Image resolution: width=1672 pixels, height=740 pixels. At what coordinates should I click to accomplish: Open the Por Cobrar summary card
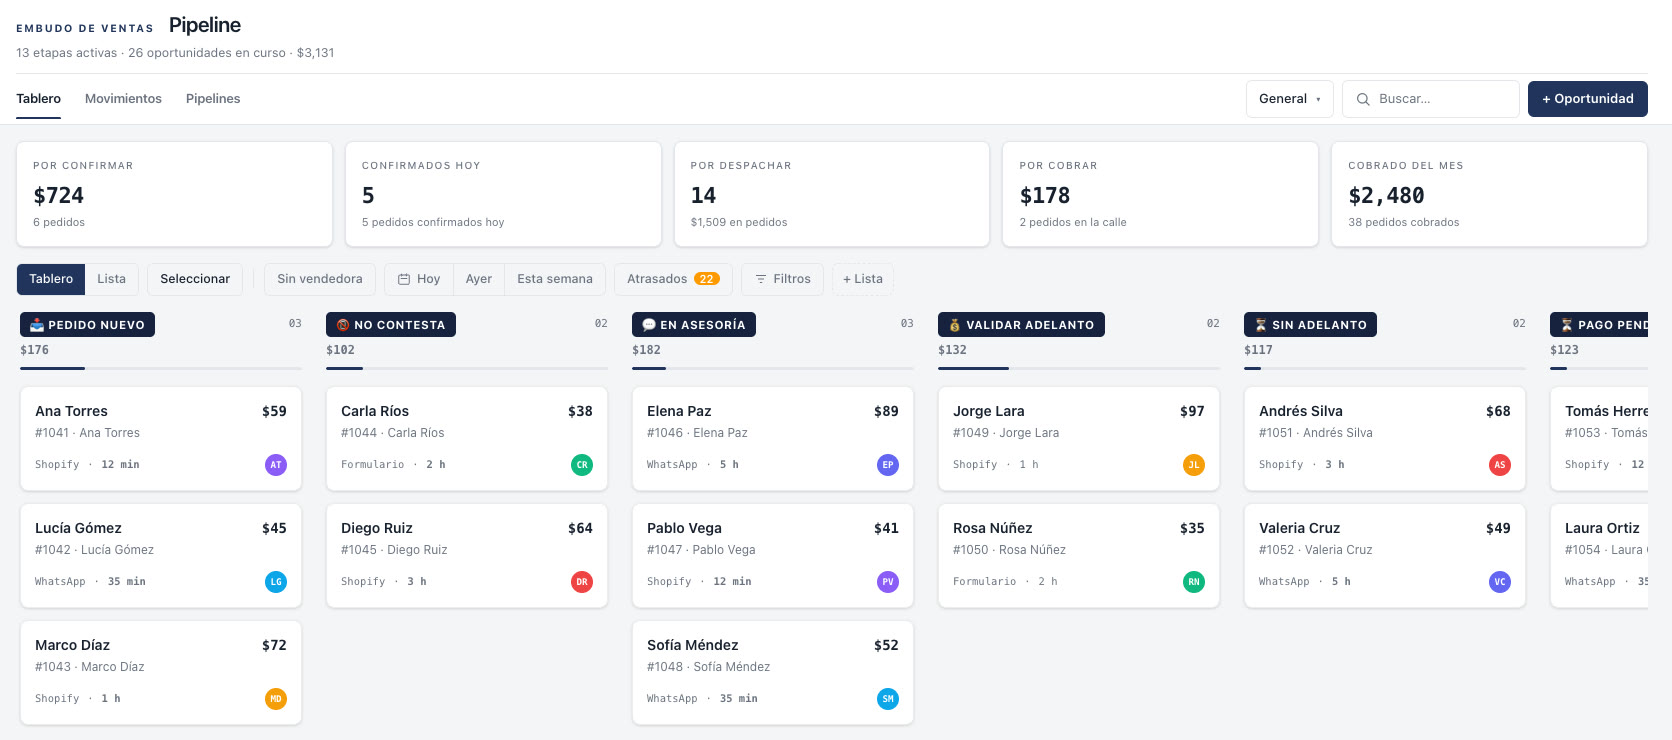pyautogui.click(x=1160, y=194)
